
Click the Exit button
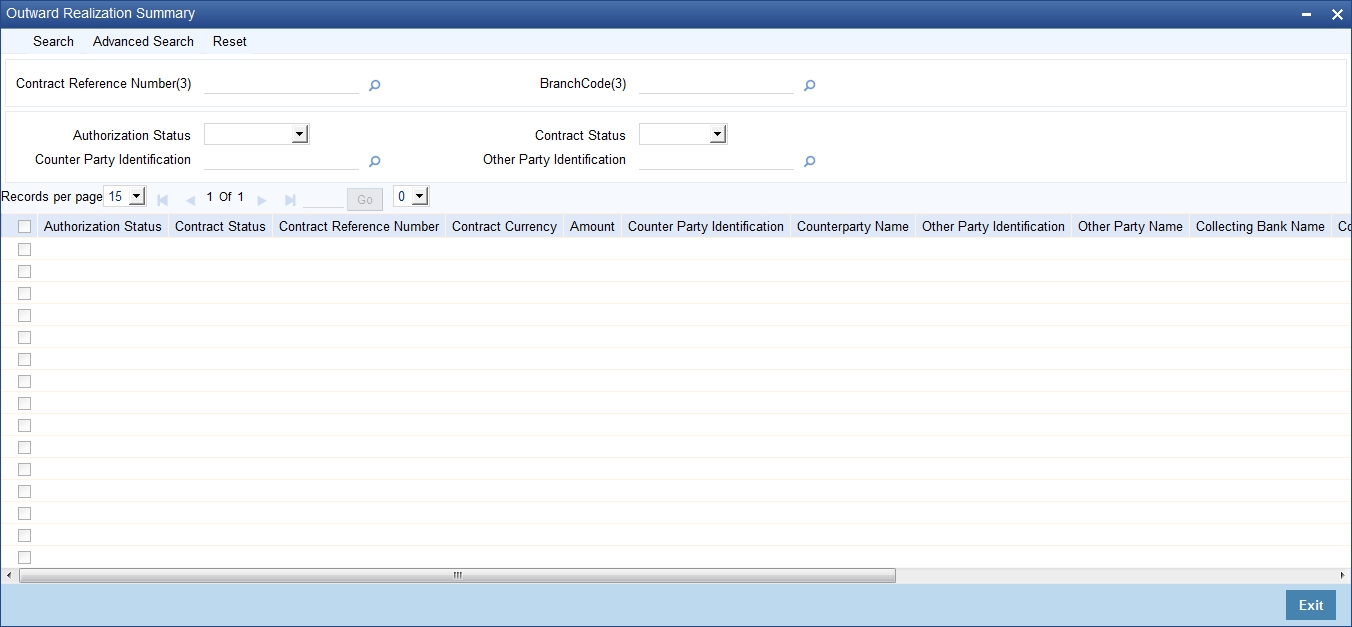tap(1311, 605)
